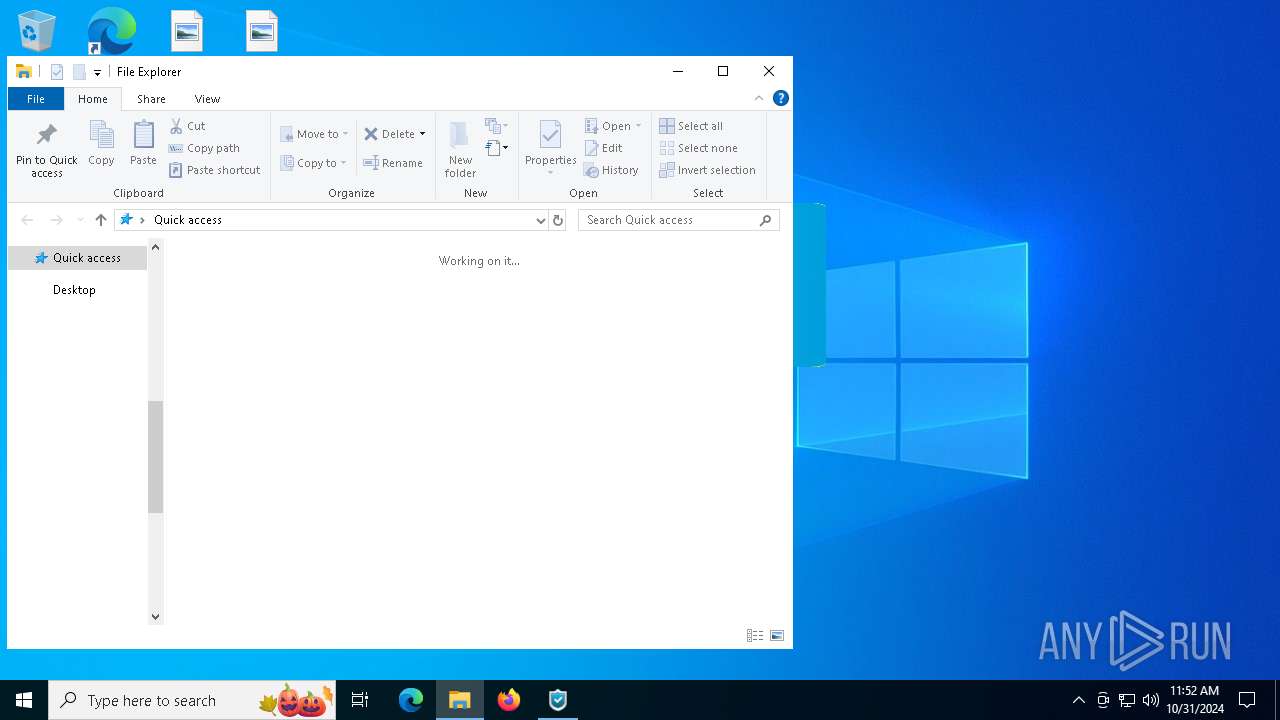This screenshot has width=1280, height=720.
Task: Click the Help question mark icon
Action: pyautogui.click(x=781, y=98)
